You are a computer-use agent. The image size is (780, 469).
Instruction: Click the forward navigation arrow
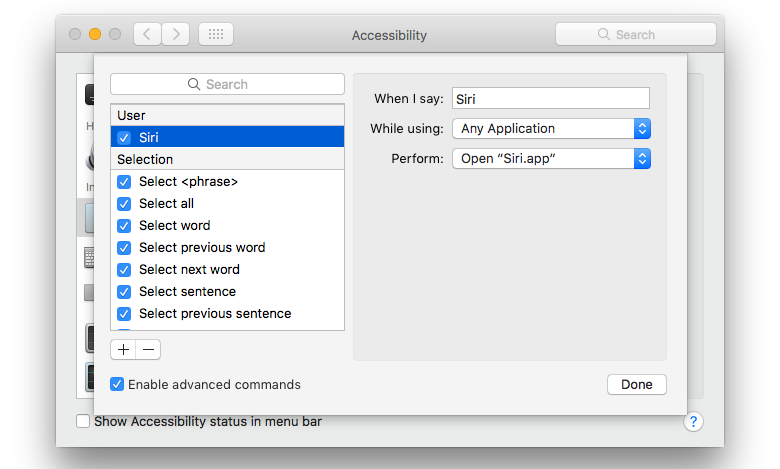point(176,34)
